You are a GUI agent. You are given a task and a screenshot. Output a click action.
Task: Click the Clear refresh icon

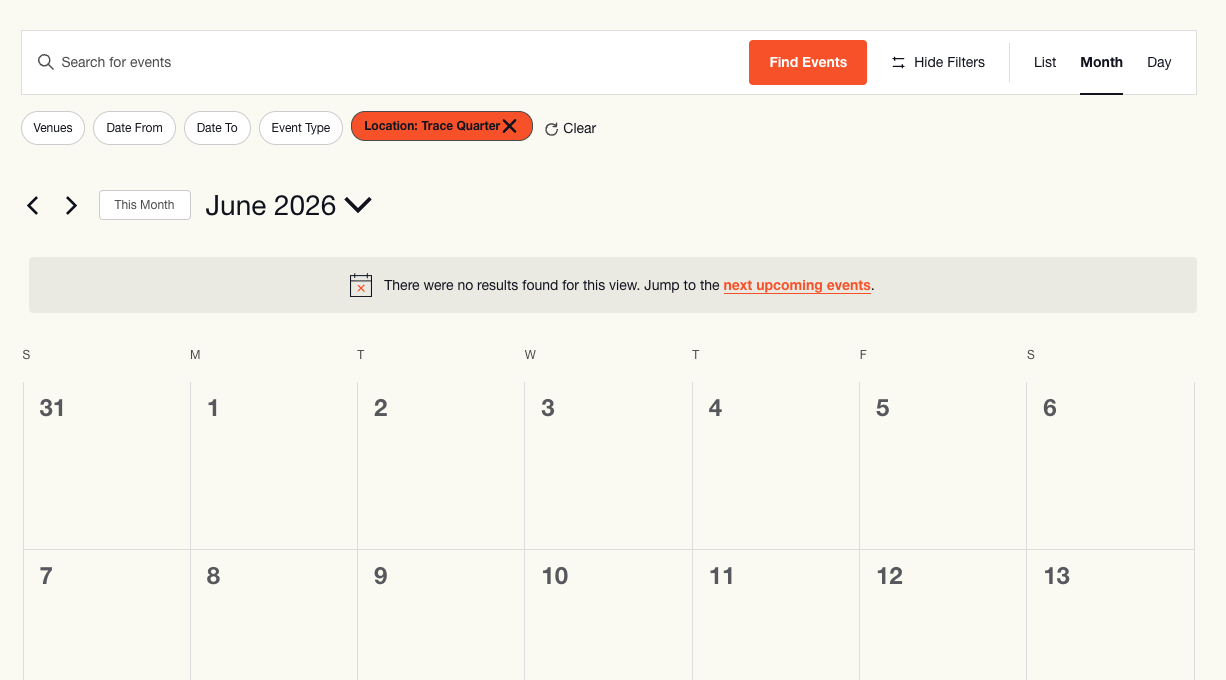[x=551, y=129]
